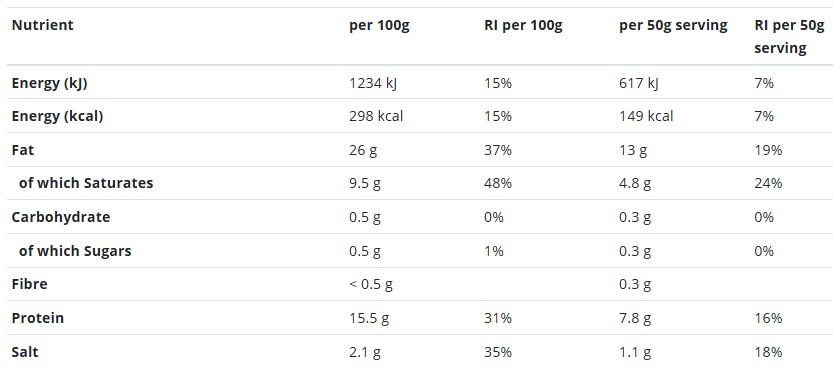Select the per 100g column header
The width and height of the screenshot is (833, 389).
[x=379, y=26]
